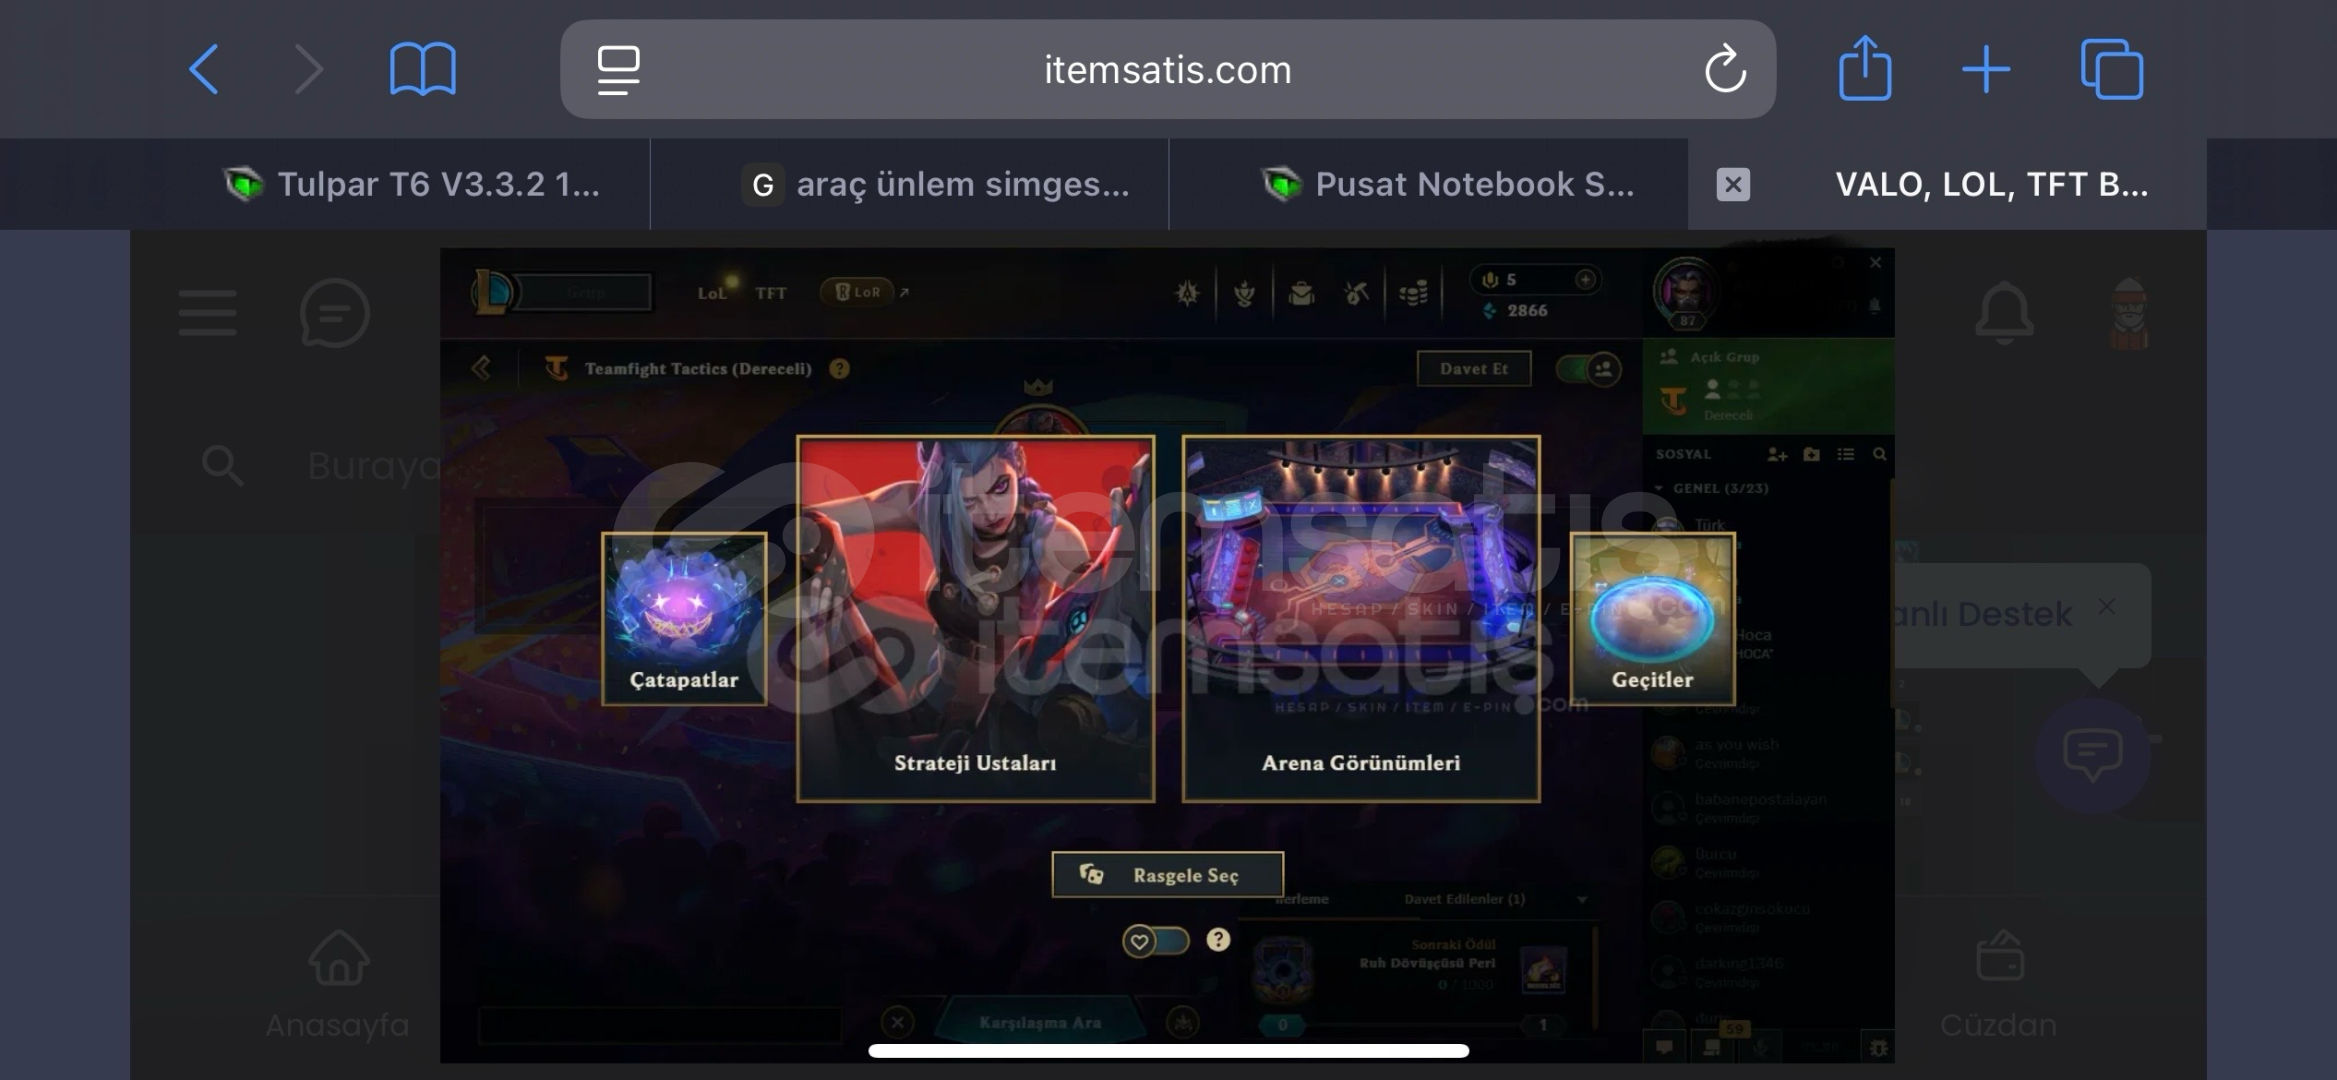Open Safari bookmarks book icon

pyautogui.click(x=422, y=70)
